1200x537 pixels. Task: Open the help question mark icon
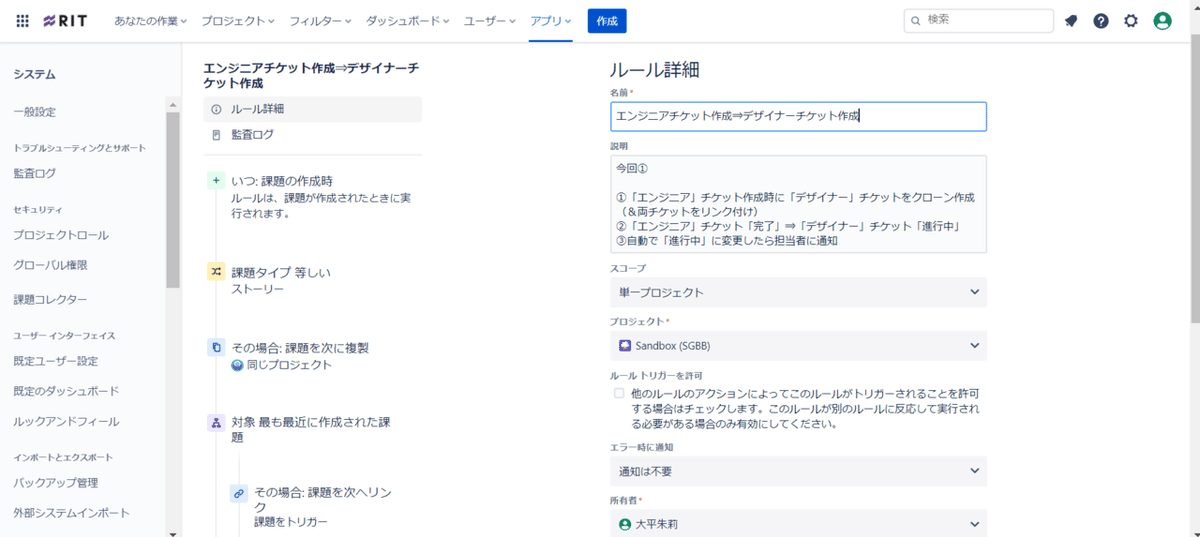(1101, 21)
